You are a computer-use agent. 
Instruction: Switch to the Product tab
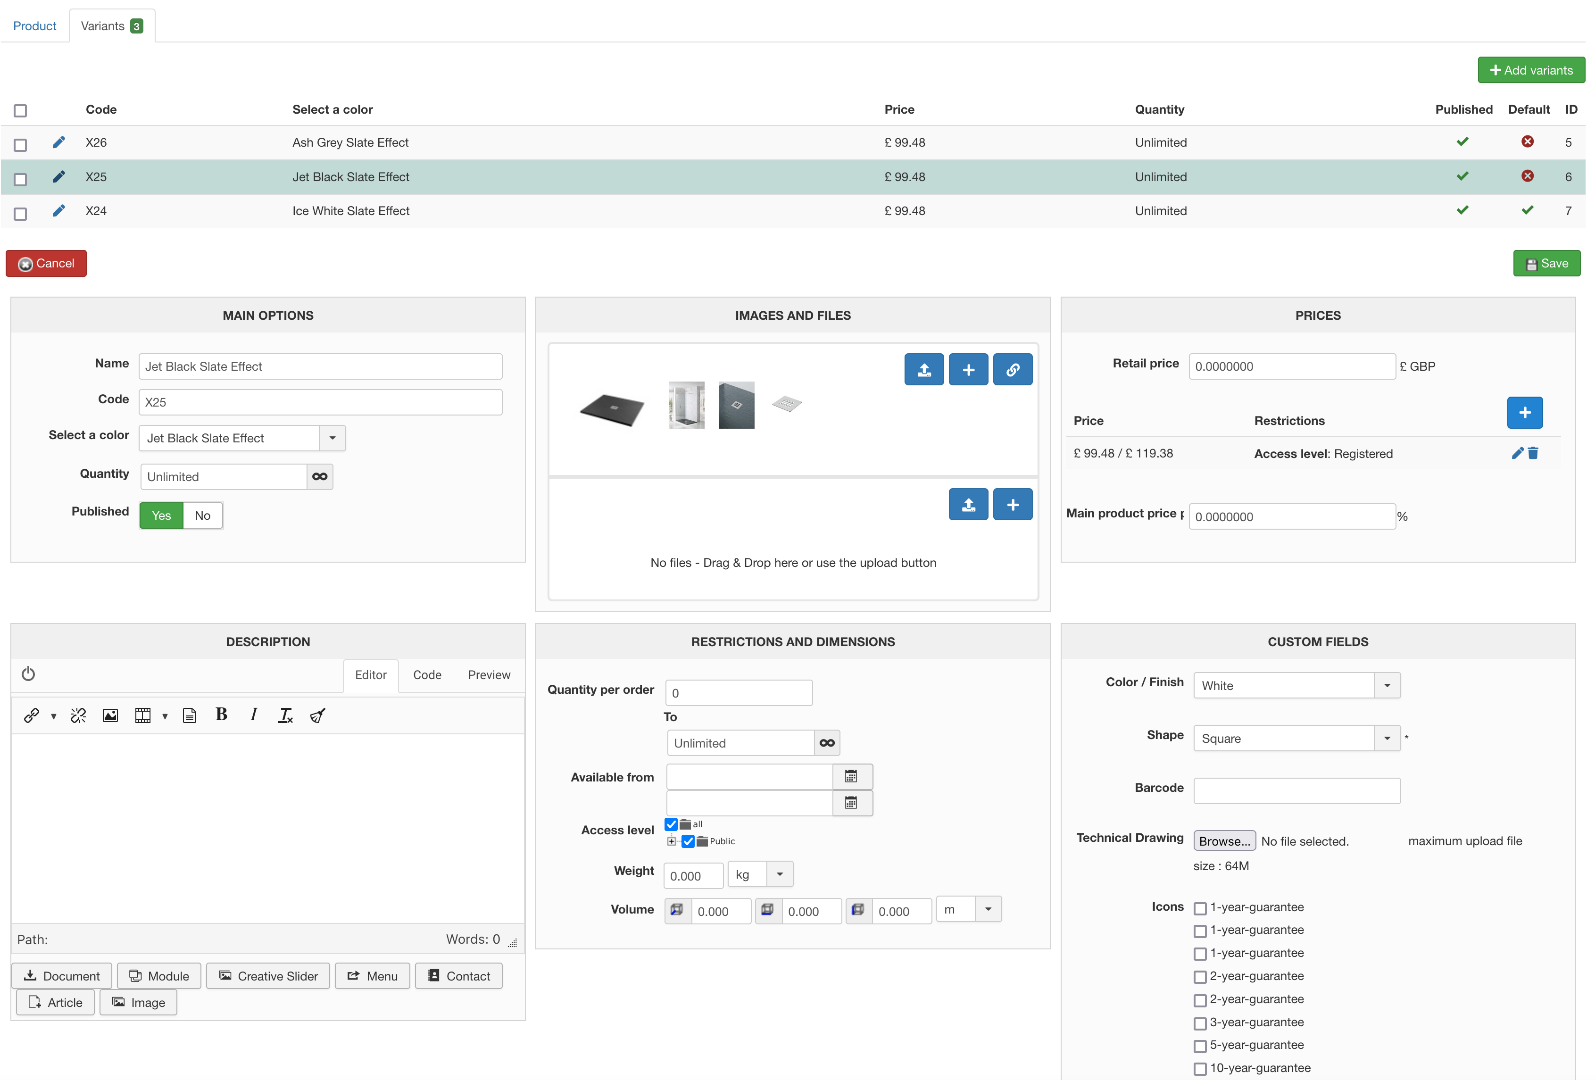tap(35, 26)
